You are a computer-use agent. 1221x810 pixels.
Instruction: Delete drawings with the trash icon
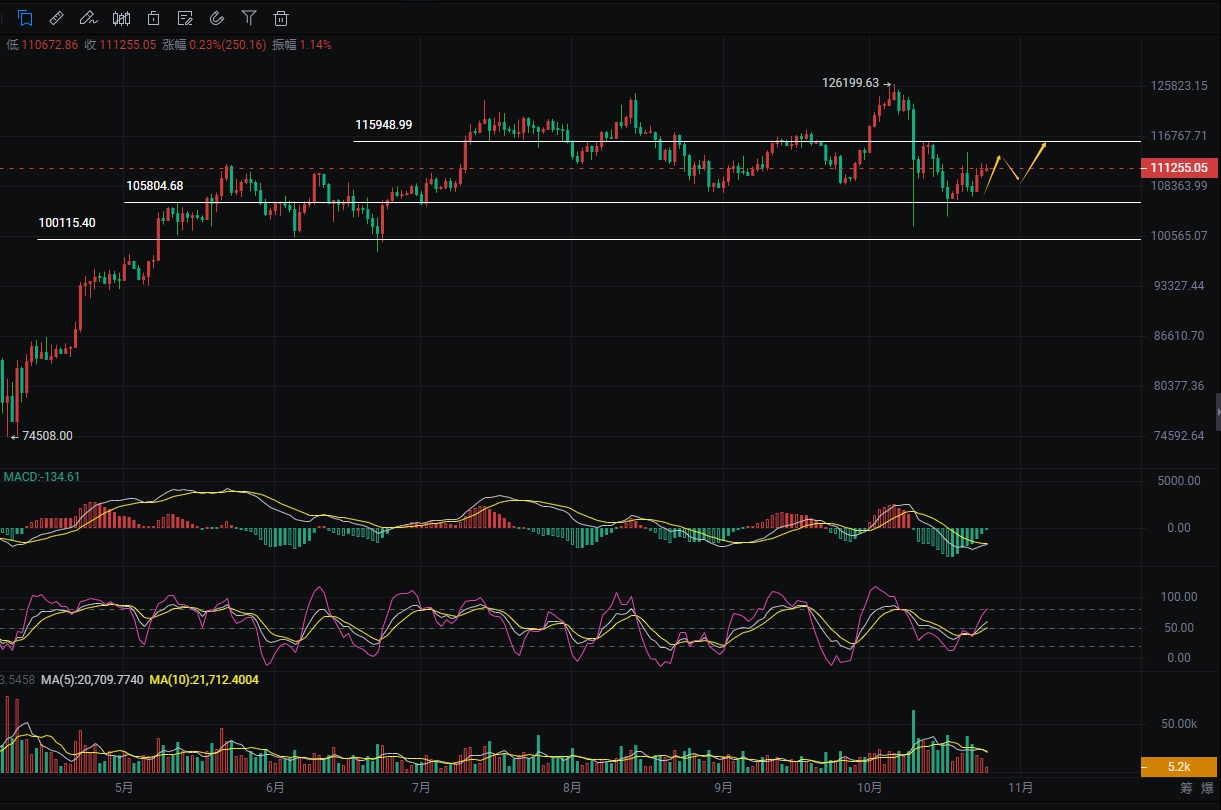(x=281, y=17)
